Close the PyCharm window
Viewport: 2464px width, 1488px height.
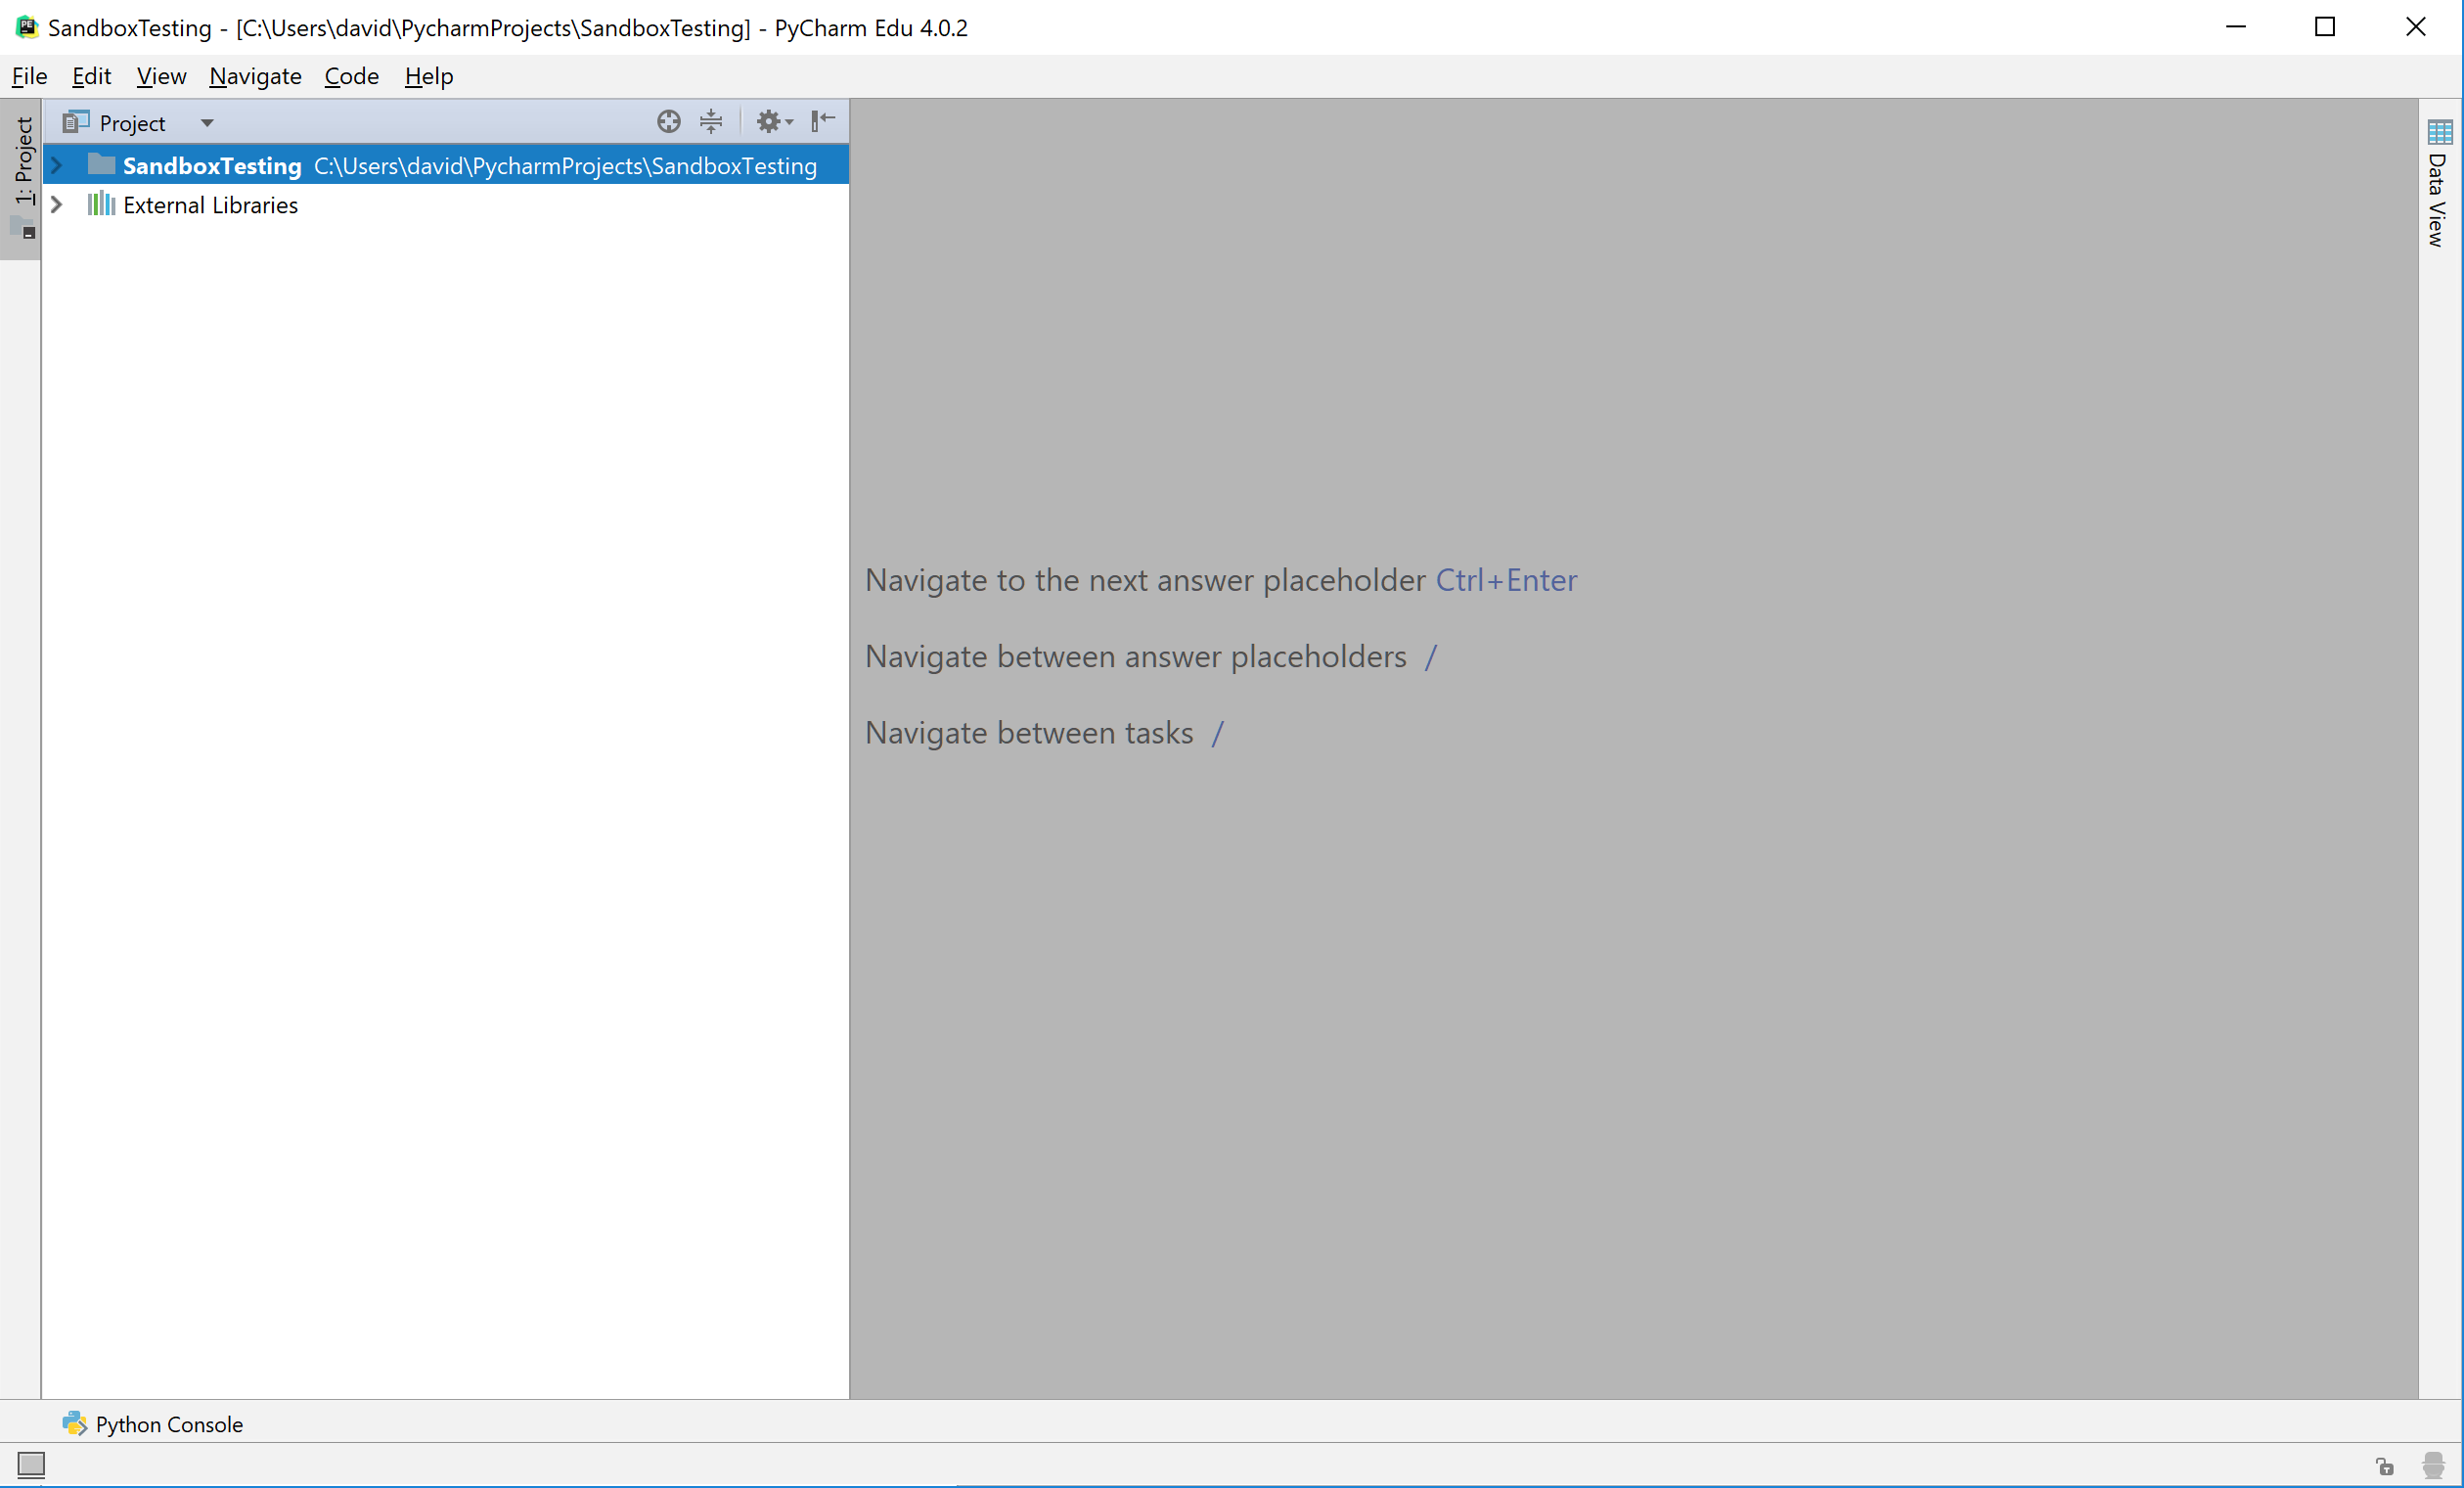(2415, 27)
